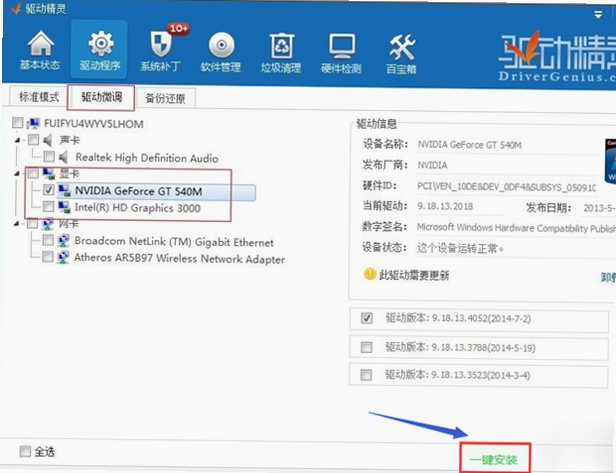Check Broadcom NetLink Gigabit Ethernet checkbox
The height and width of the screenshot is (473, 616).
coord(48,240)
